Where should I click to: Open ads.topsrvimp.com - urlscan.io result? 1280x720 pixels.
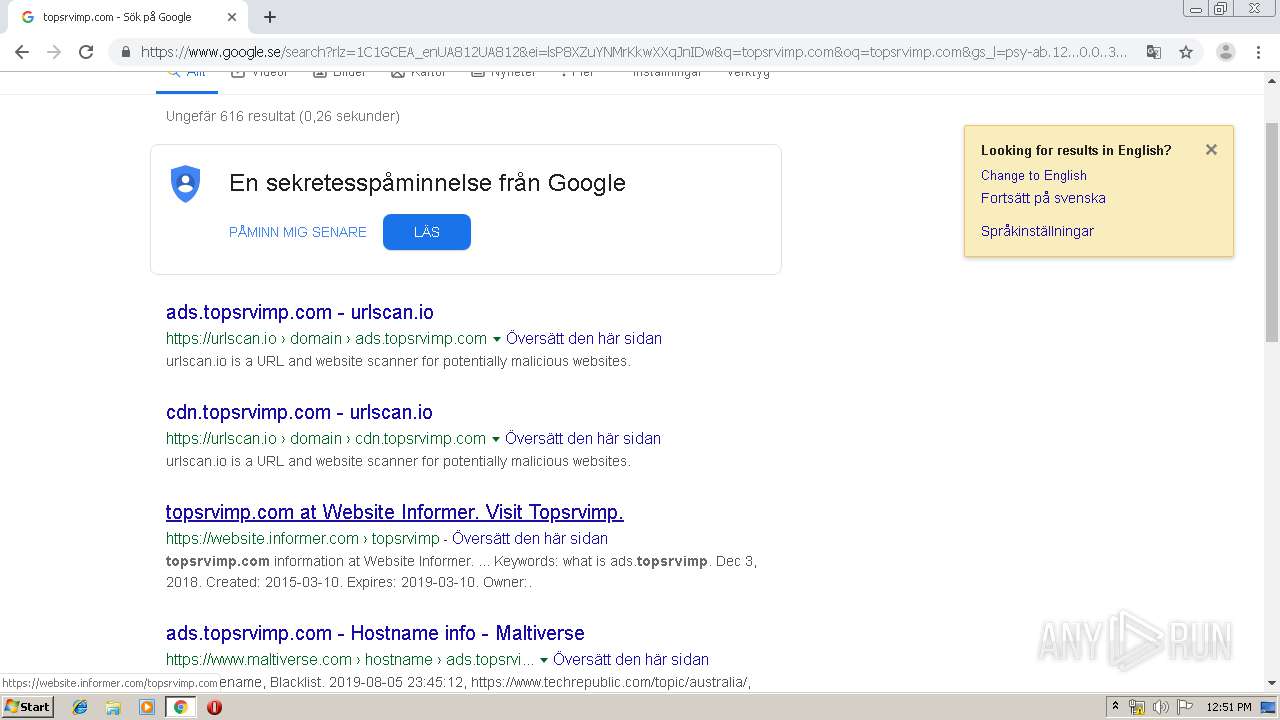[300, 312]
